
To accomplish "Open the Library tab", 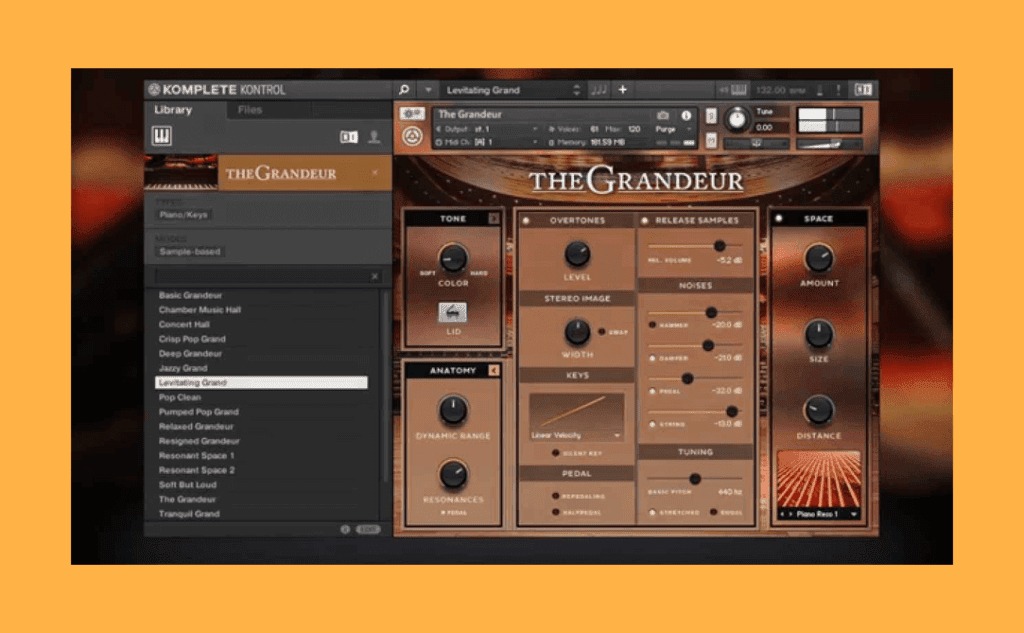I will pyautogui.click(x=173, y=110).
